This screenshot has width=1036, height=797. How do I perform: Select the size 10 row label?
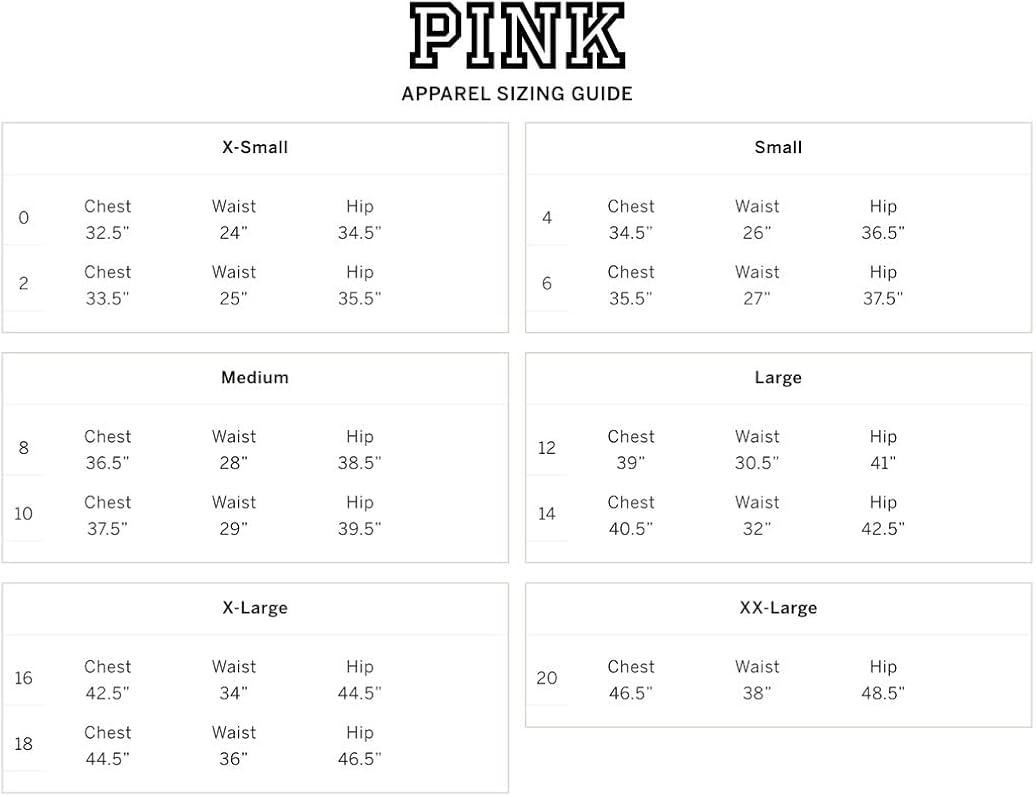(24, 514)
